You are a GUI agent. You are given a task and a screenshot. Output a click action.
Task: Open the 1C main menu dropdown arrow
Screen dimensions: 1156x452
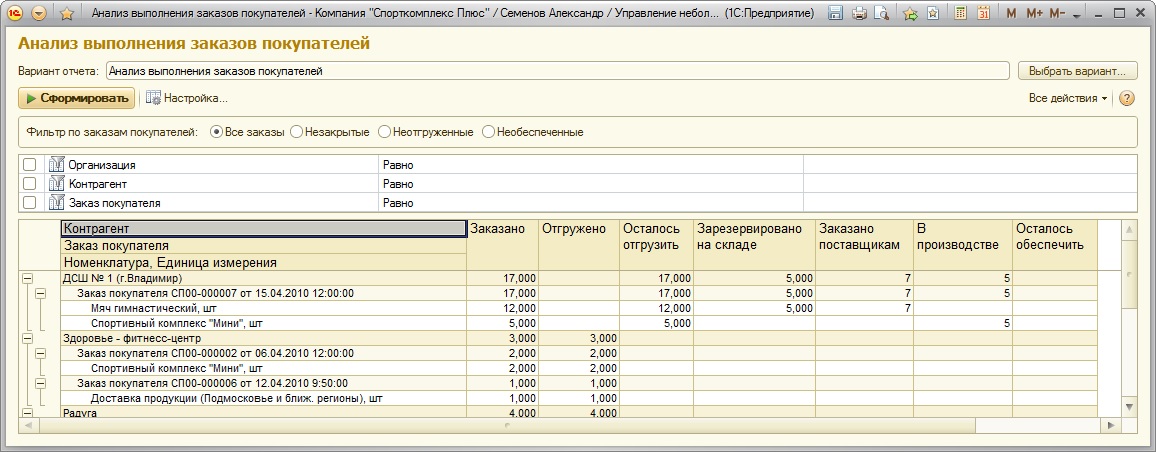[38, 14]
